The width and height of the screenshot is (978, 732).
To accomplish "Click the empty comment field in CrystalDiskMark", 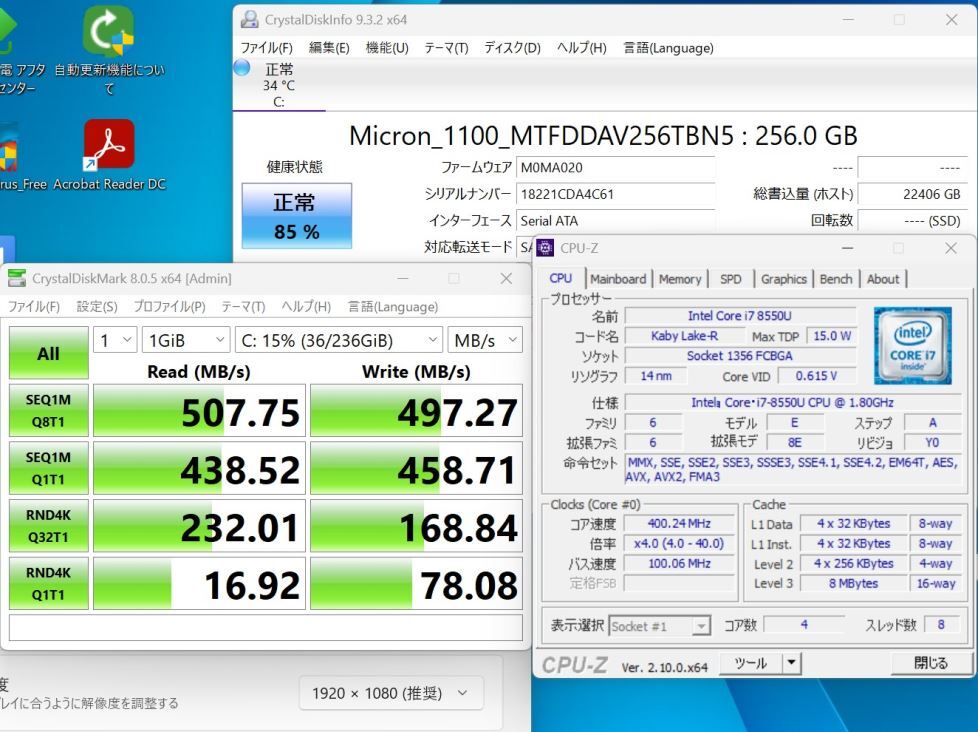I will tap(266, 627).
